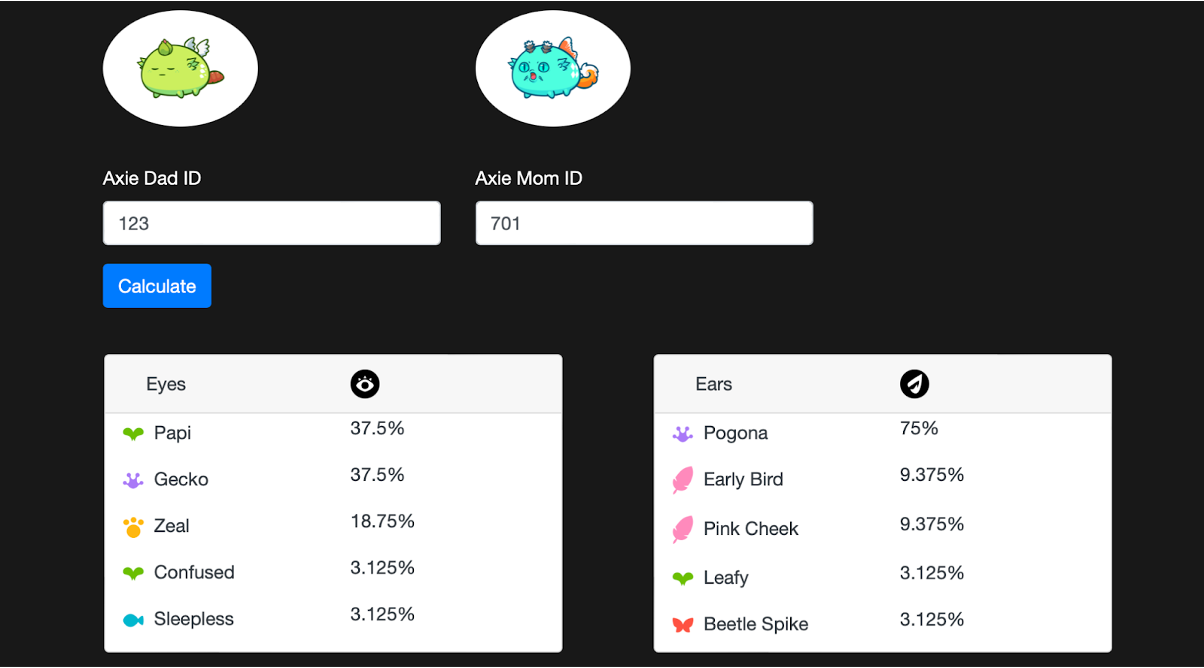
Task: Click the green plant icon beside Leafy
Action: pyautogui.click(x=683, y=578)
